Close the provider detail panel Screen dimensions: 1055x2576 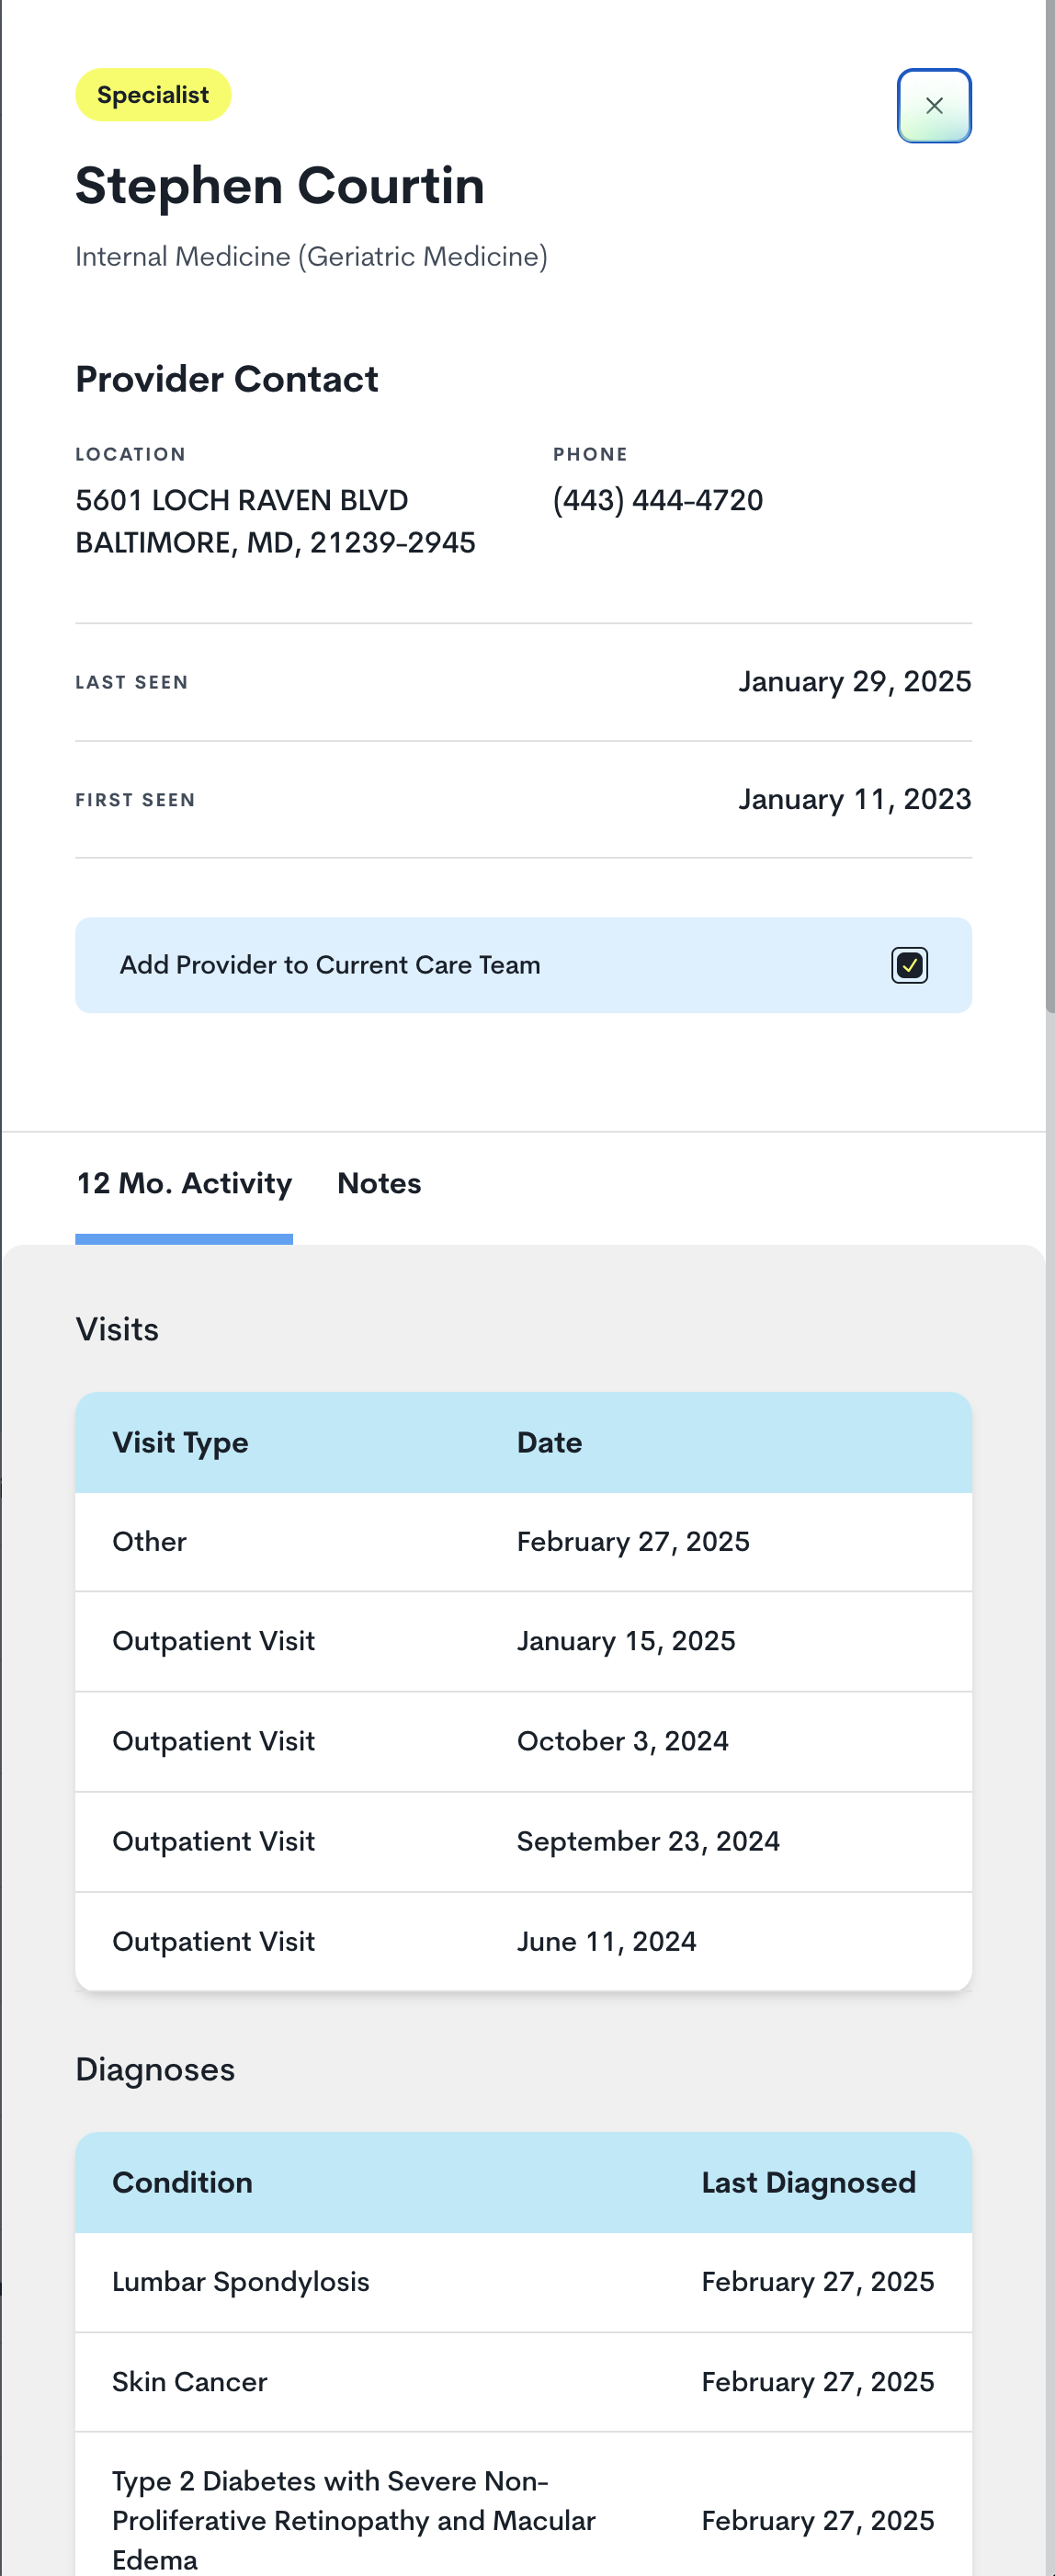pyautogui.click(x=934, y=106)
